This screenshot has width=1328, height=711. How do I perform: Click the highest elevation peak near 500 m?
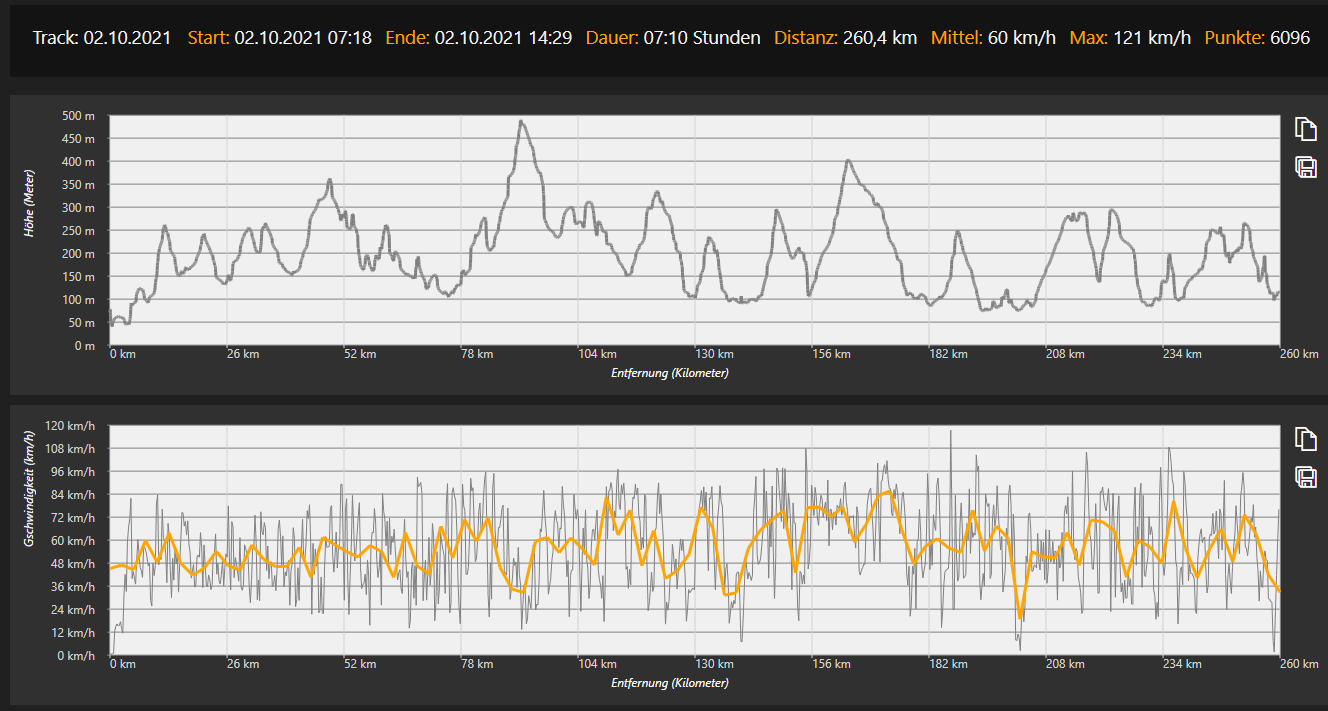tap(521, 122)
